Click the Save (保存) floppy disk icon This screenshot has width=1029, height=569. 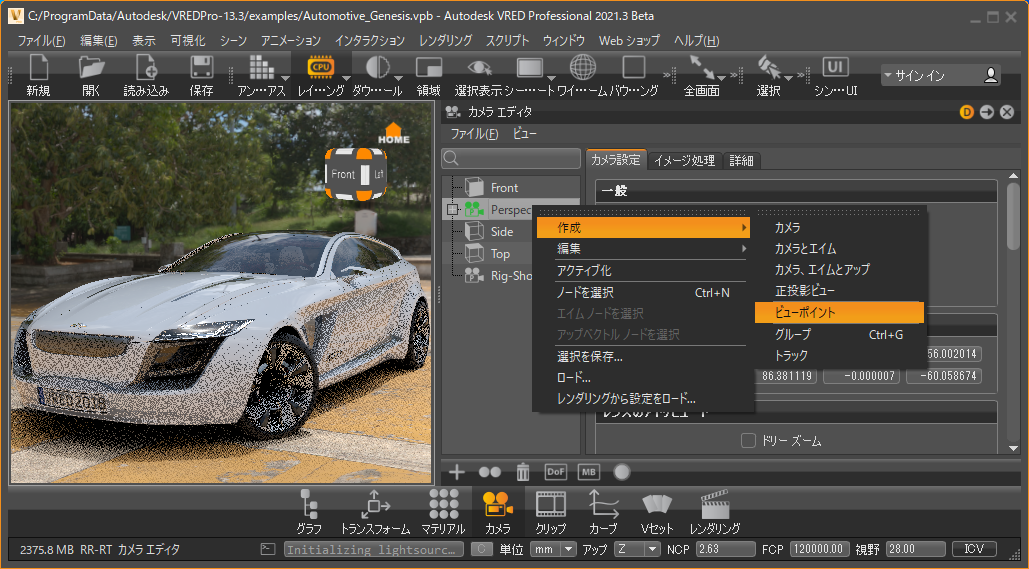[x=201, y=68]
